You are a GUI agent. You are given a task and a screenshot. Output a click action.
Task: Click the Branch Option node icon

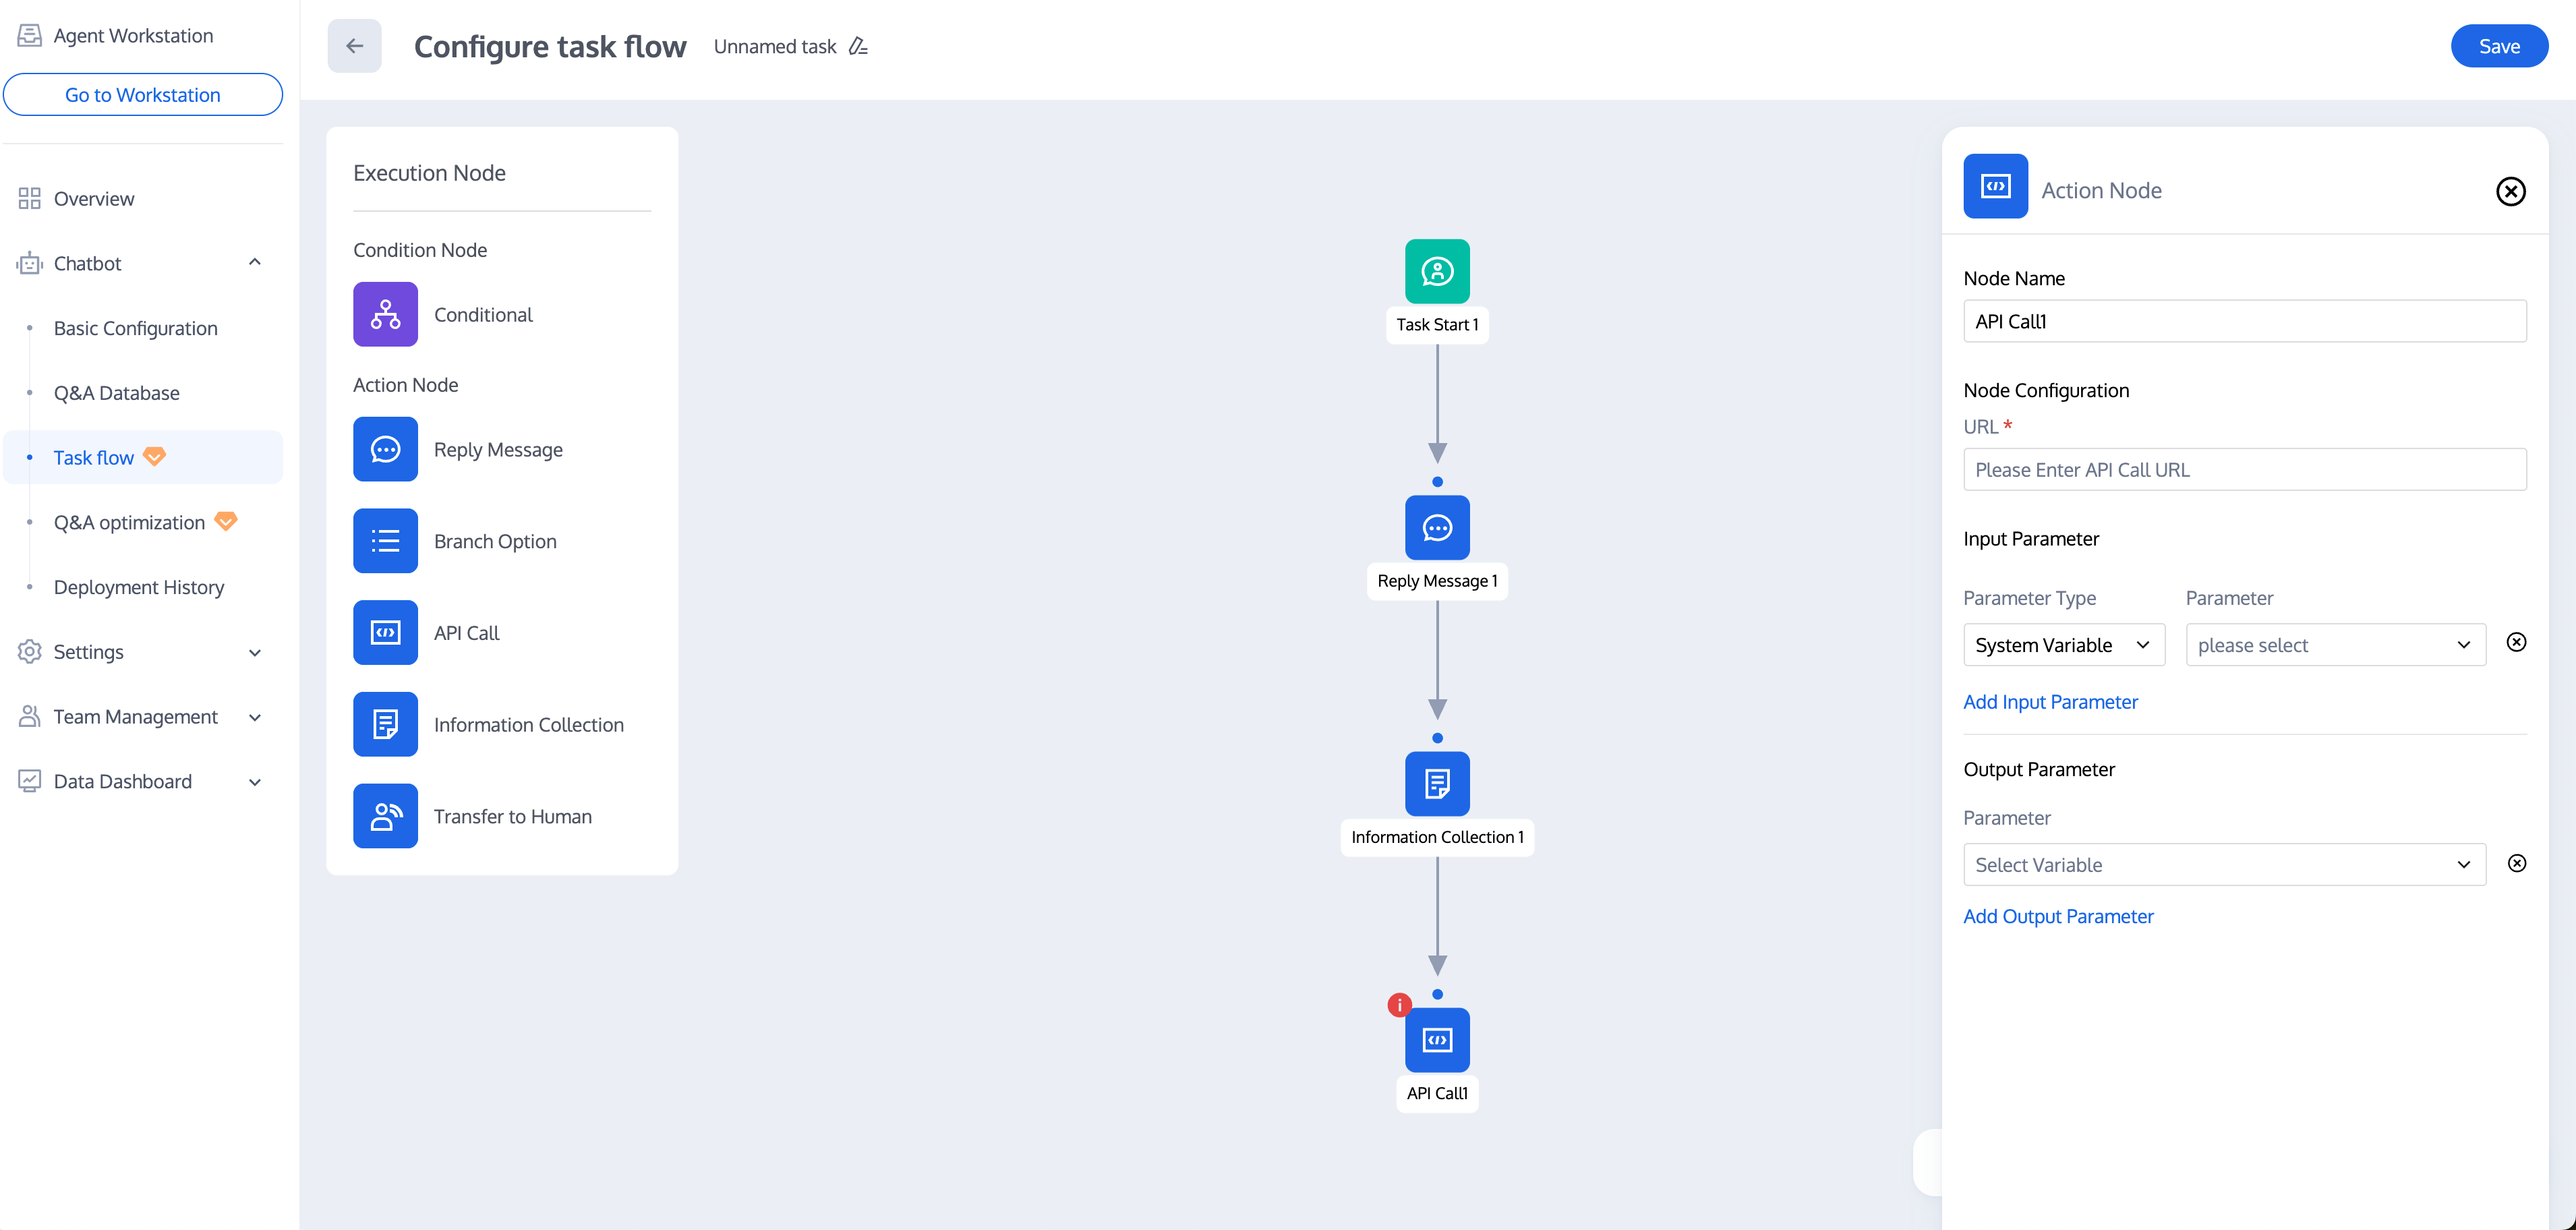385,541
